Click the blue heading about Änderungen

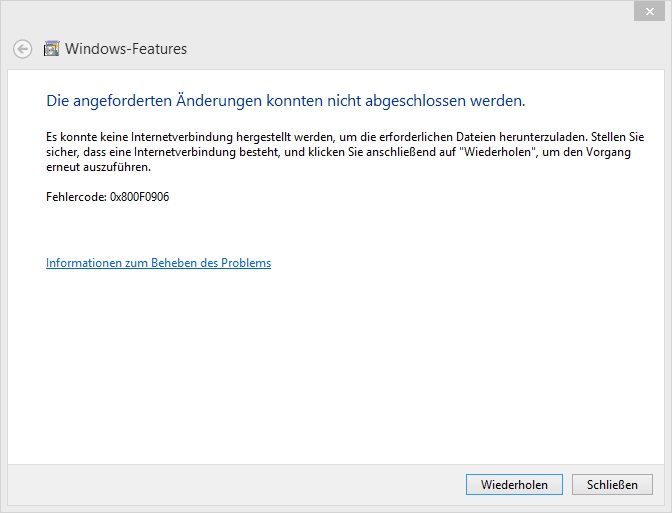click(x=285, y=101)
